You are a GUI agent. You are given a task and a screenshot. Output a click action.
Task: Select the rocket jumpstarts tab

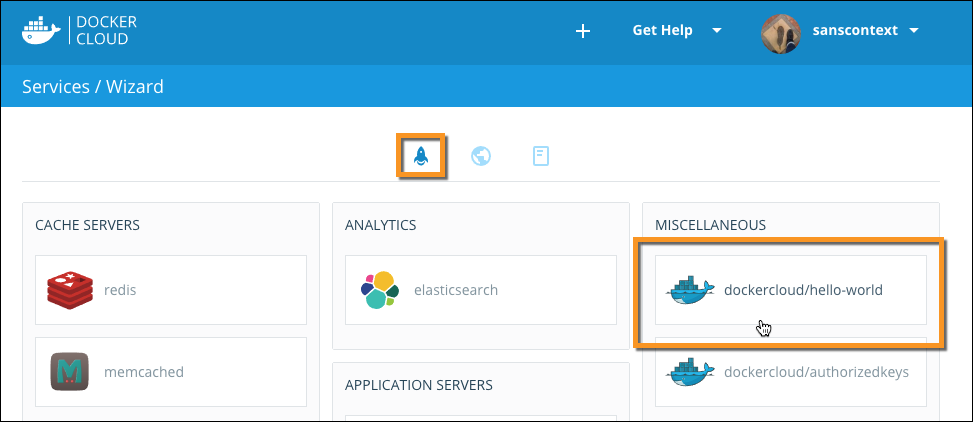420,156
